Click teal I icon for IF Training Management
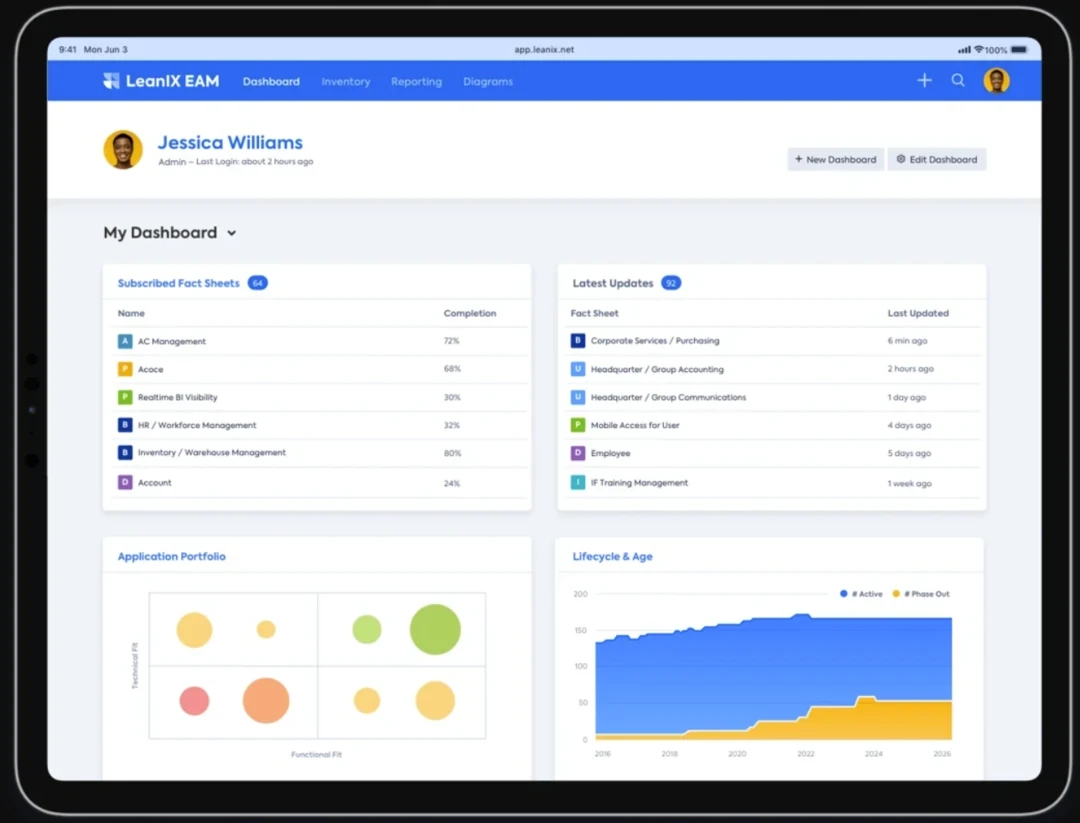The height and width of the screenshot is (823, 1080). [x=578, y=482]
